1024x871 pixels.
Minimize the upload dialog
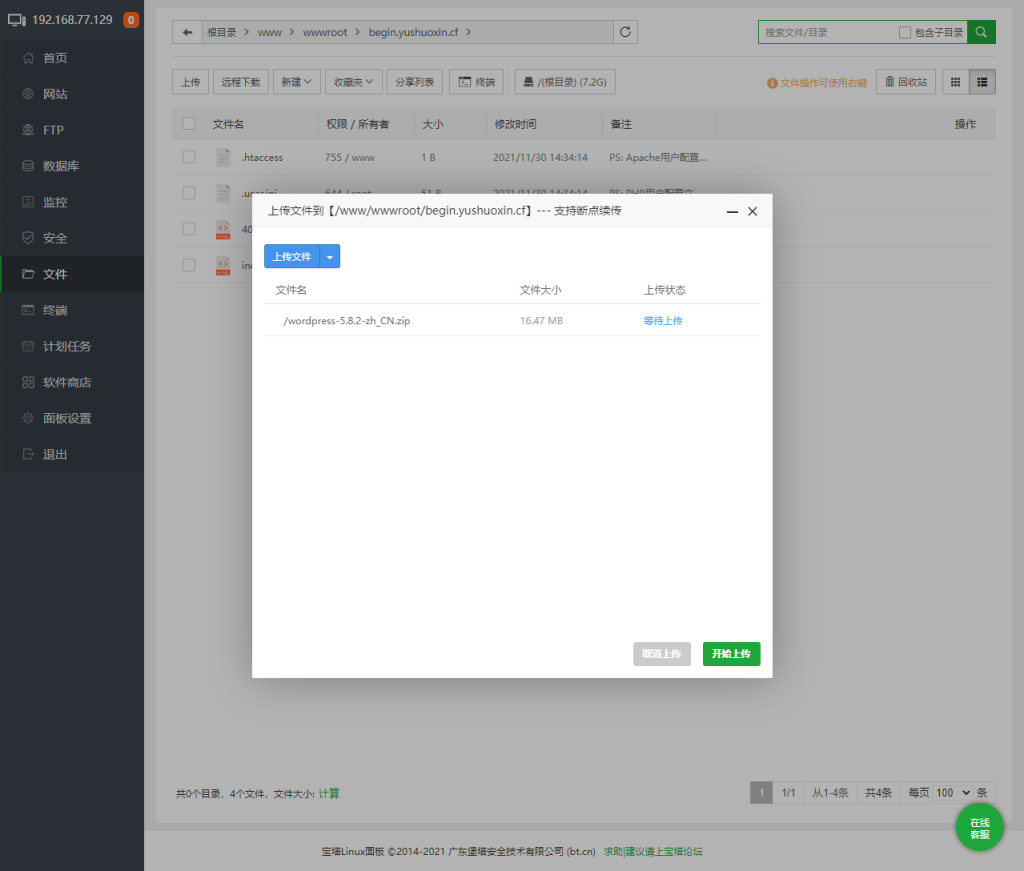click(x=732, y=212)
